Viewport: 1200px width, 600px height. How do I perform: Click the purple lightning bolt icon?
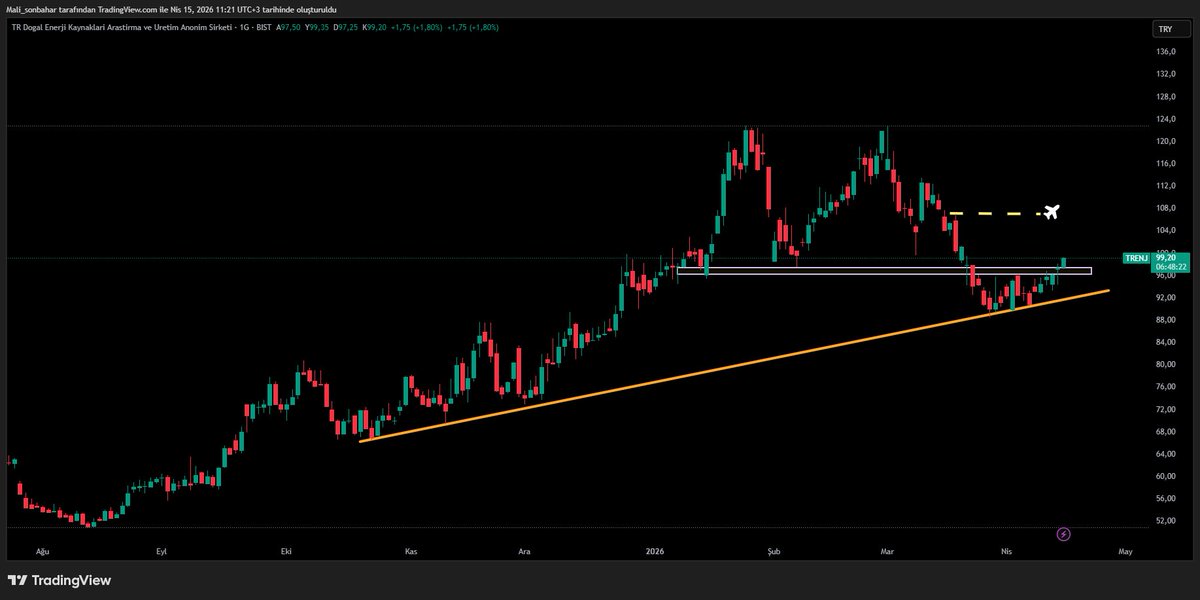click(x=1063, y=534)
